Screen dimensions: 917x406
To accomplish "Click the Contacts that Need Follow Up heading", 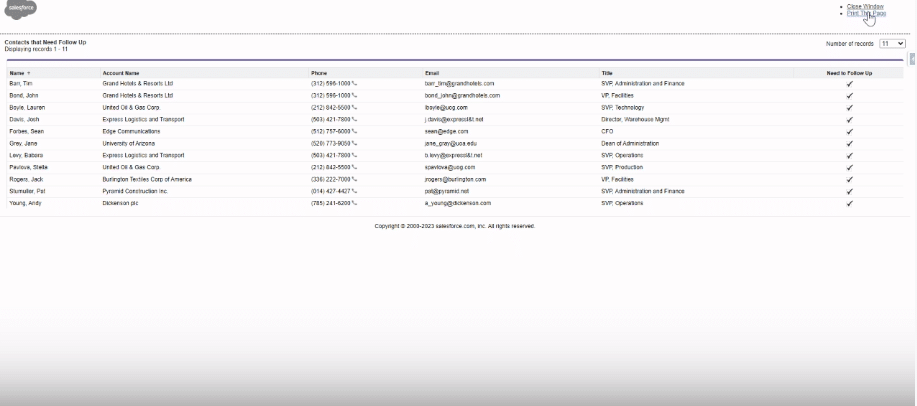I will click(x=45, y=43).
